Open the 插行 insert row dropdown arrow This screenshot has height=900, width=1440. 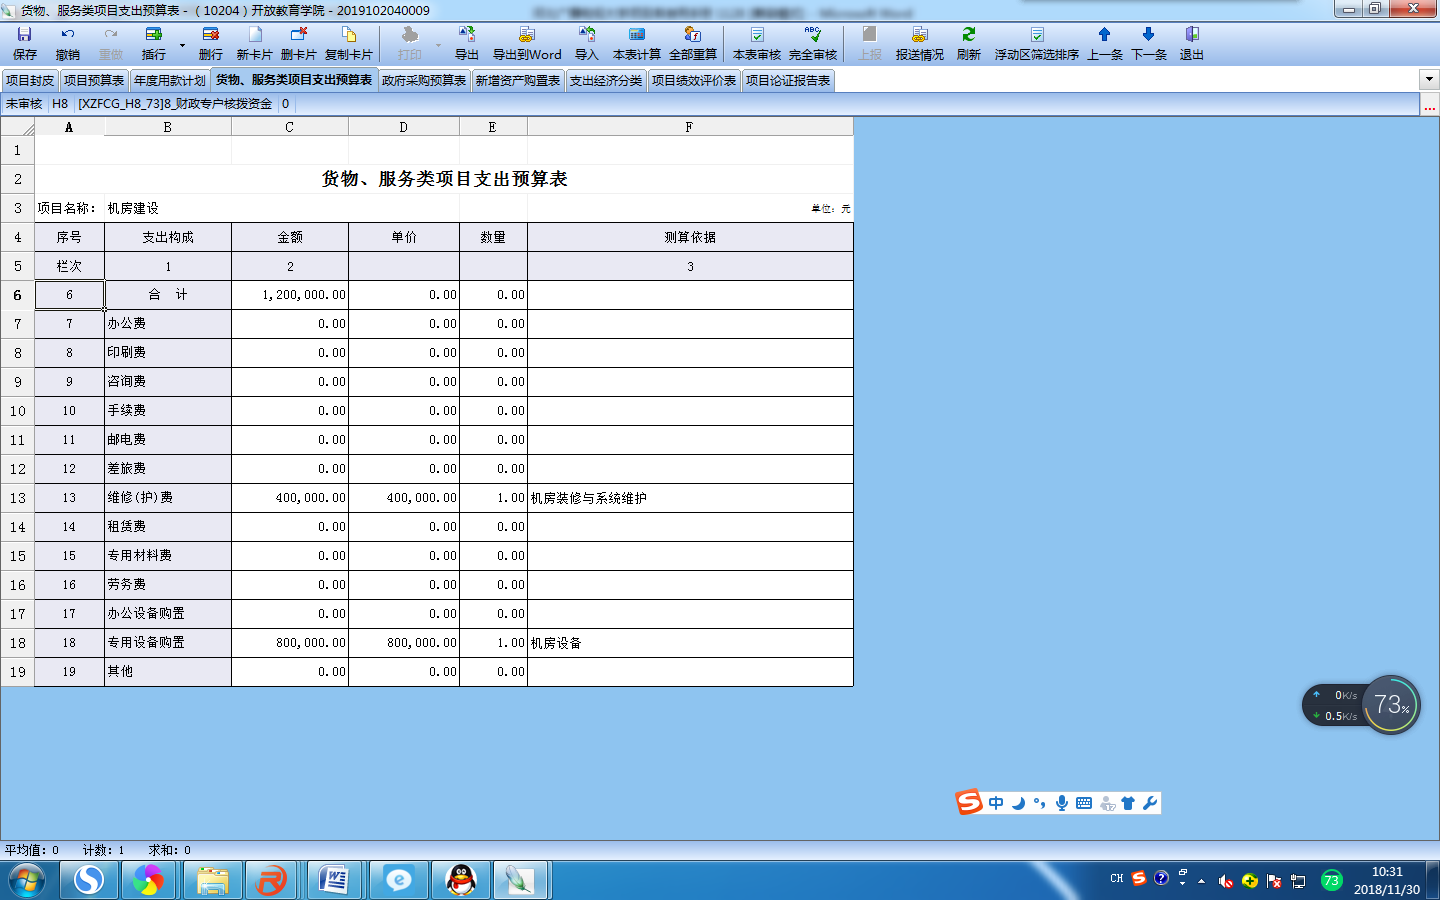[182, 45]
